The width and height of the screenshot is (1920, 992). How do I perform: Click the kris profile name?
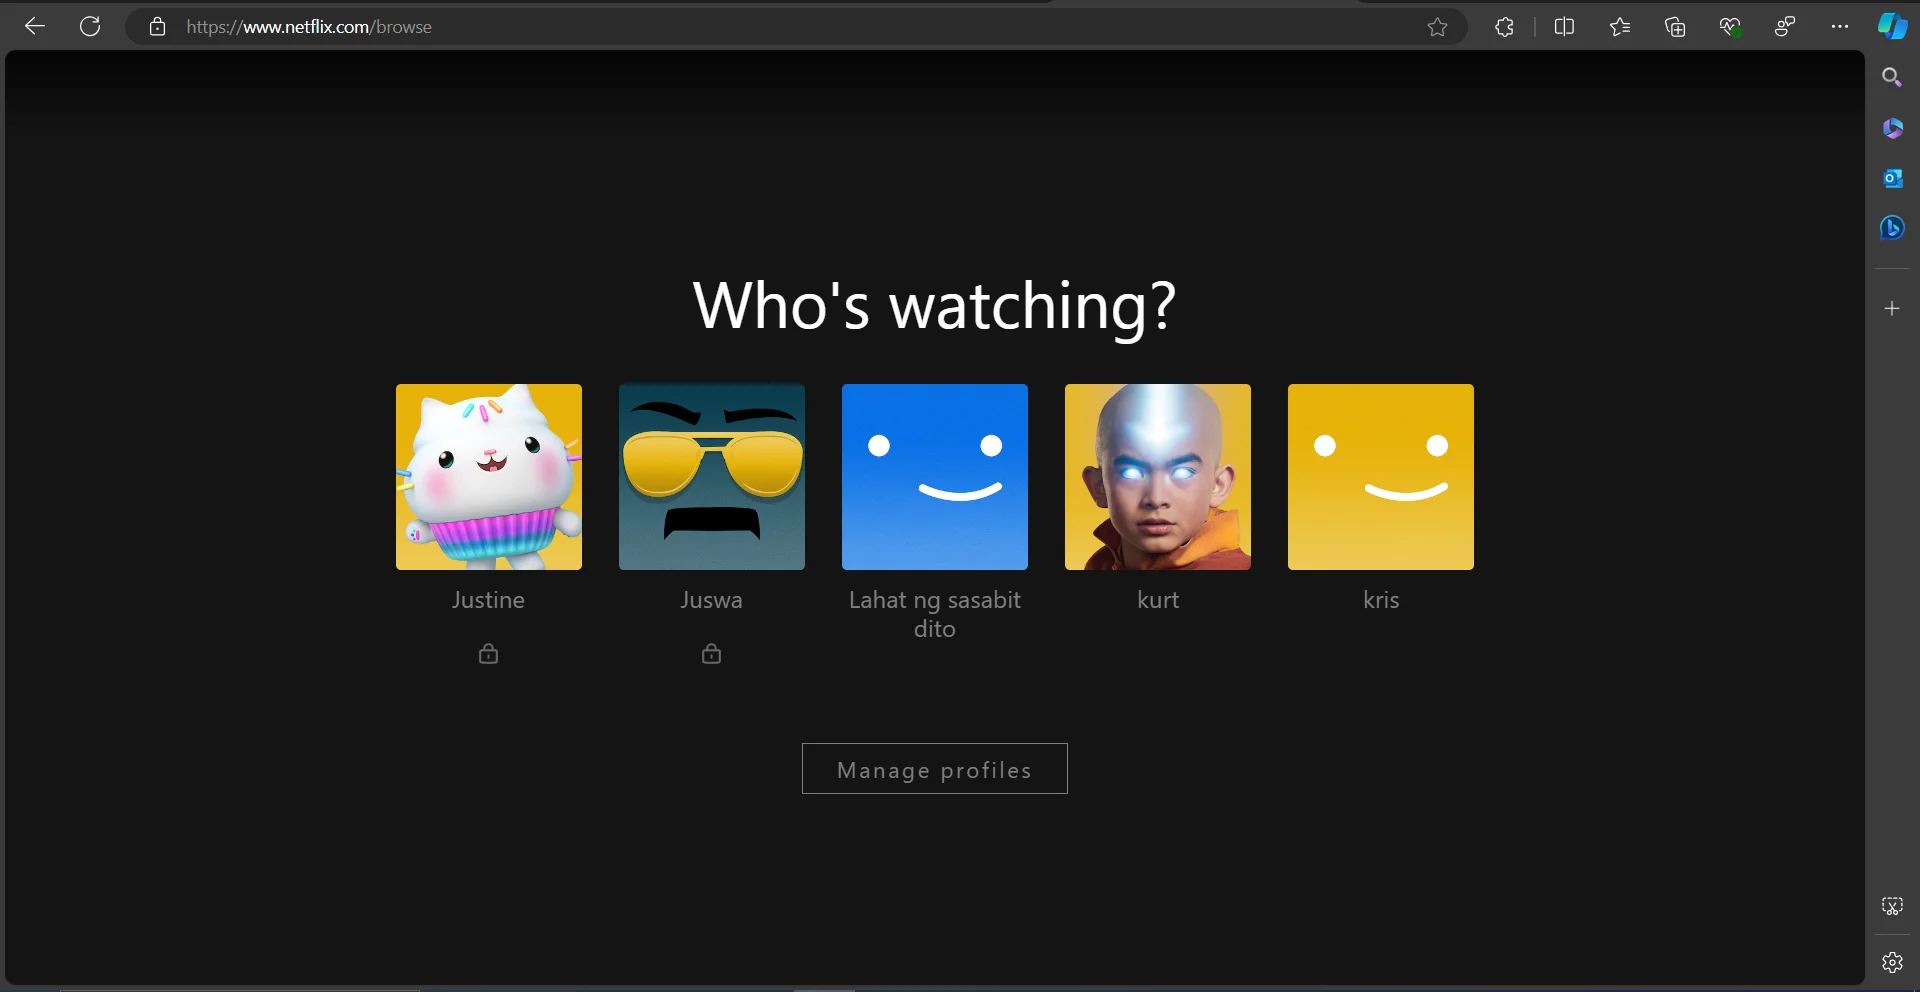[1381, 600]
